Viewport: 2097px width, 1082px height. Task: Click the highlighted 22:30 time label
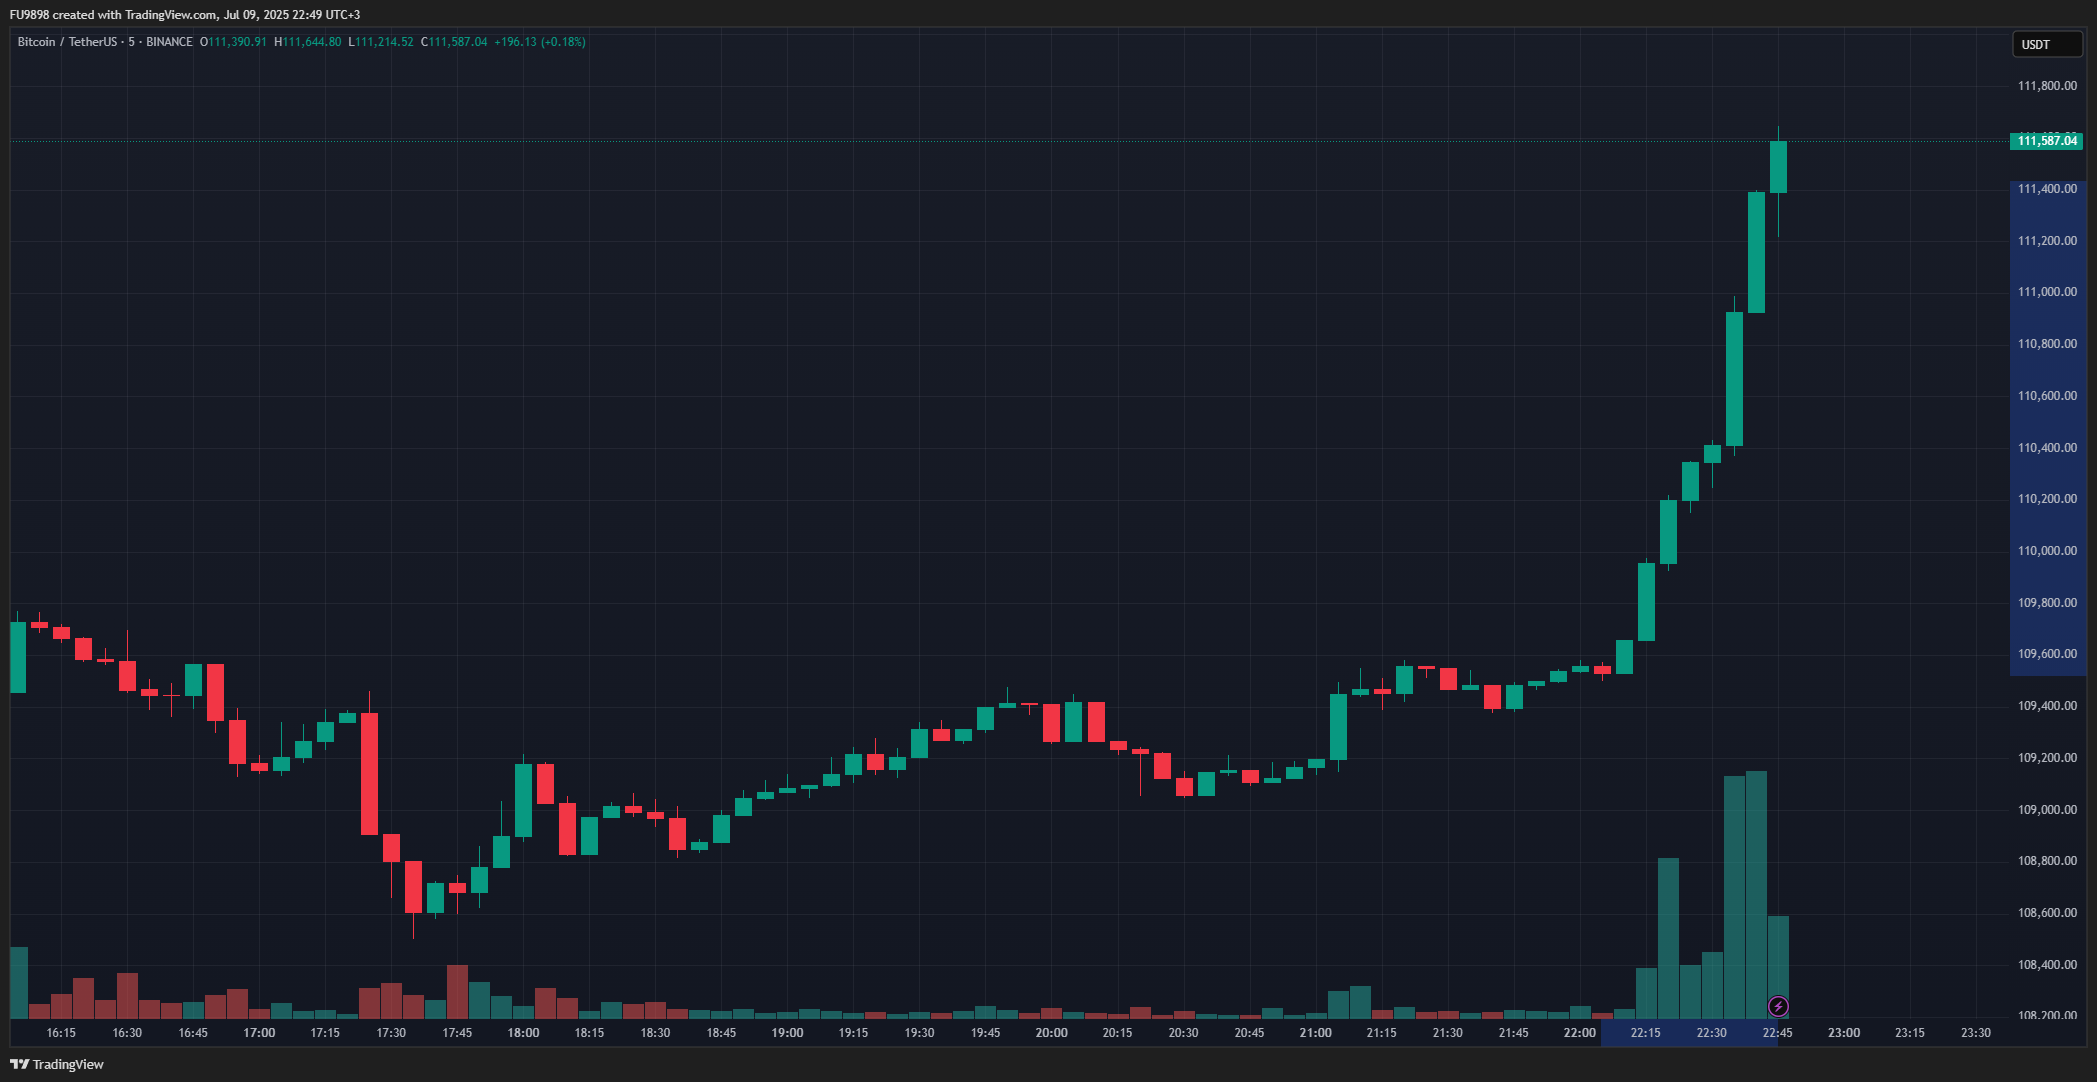[1711, 1033]
